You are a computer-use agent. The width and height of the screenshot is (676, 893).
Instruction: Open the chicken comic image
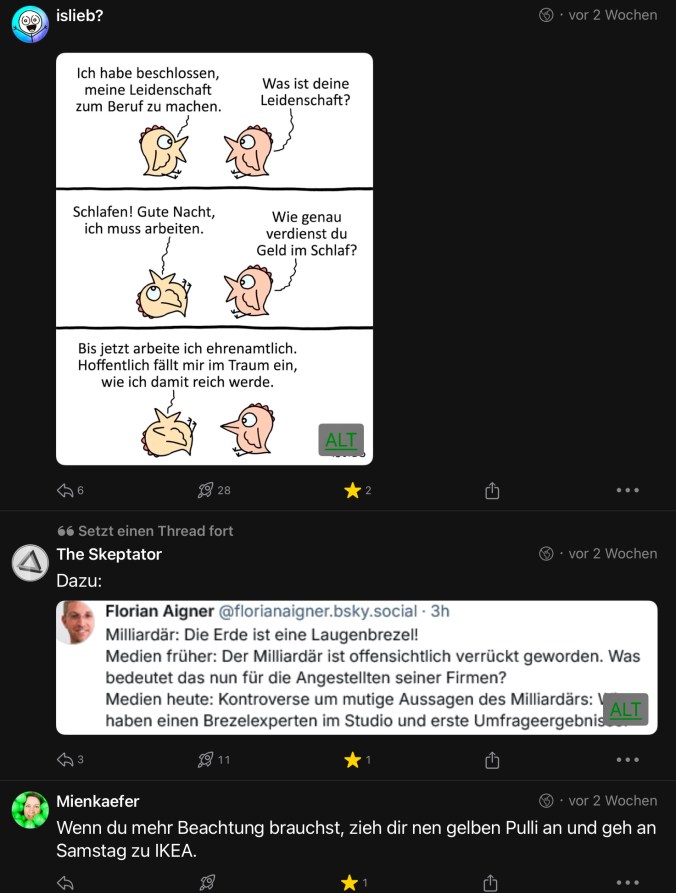[214, 258]
